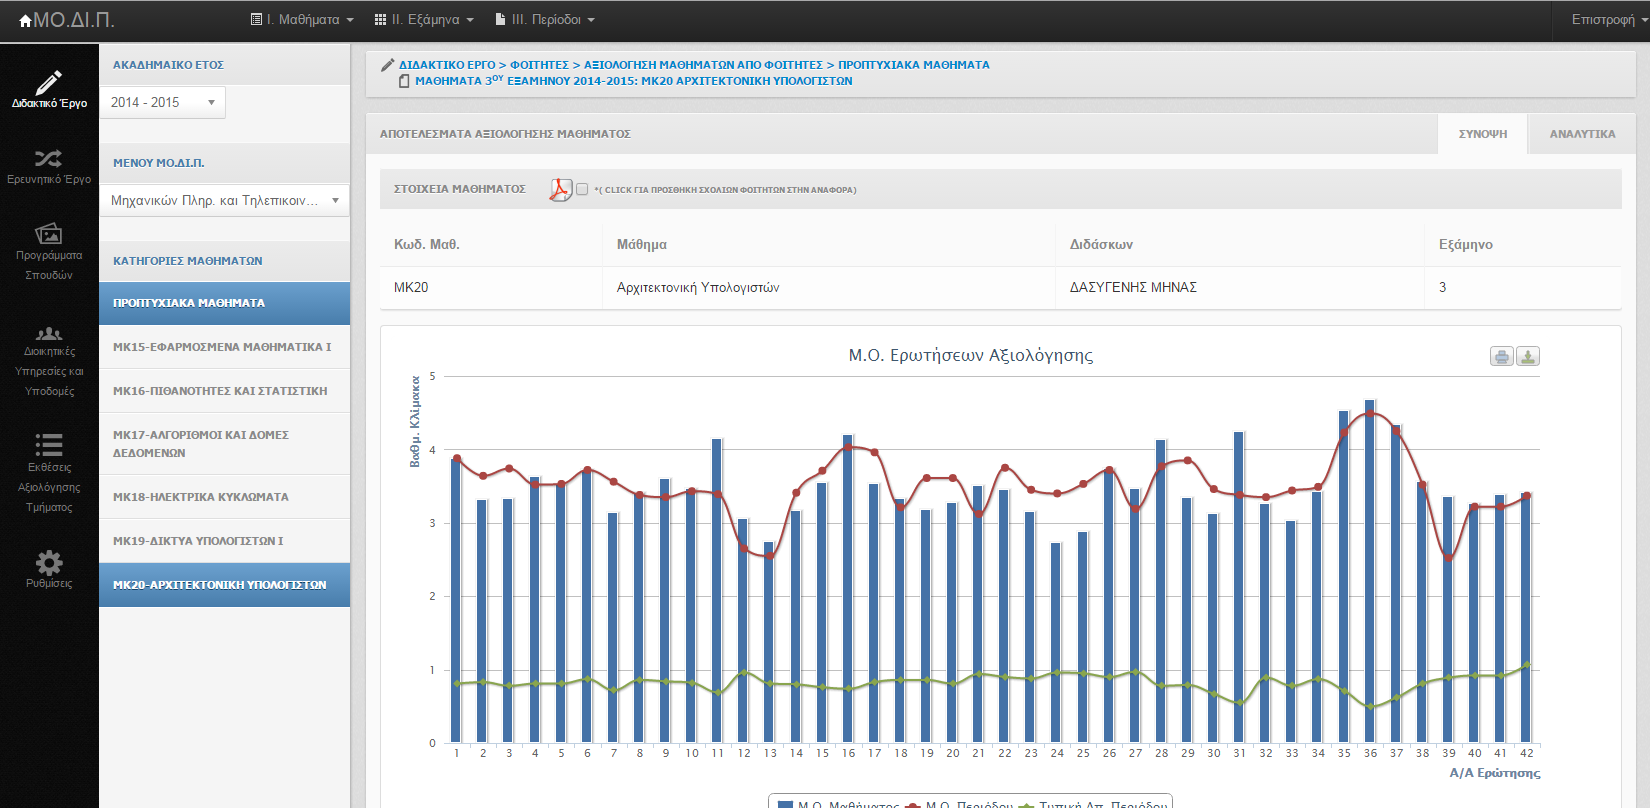Click the chart title Μ.Ο. Ερωτήσεων Αξιολόγησης
The height and width of the screenshot is (808, 1650).
point(971,355)
